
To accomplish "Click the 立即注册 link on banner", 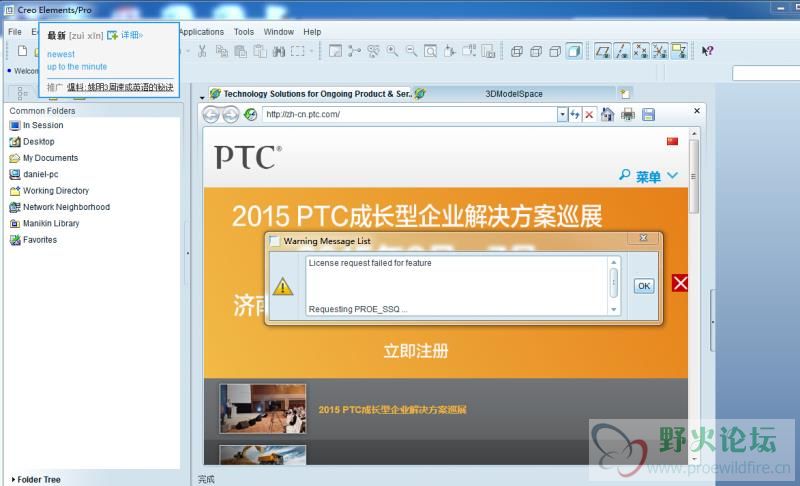I will pyautogui.click(x=416, y=351).
